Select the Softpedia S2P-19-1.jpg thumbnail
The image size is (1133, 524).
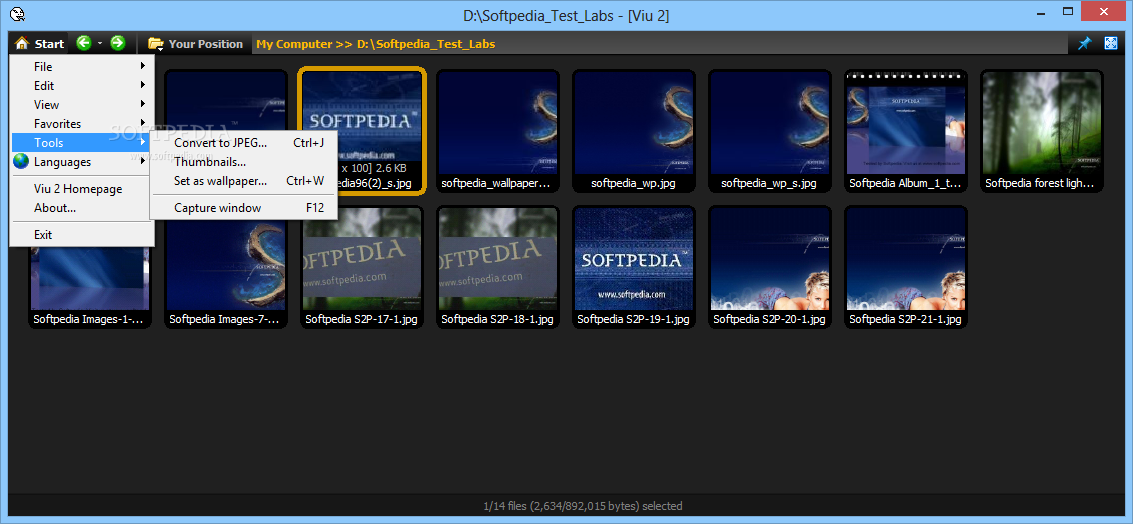633,267
